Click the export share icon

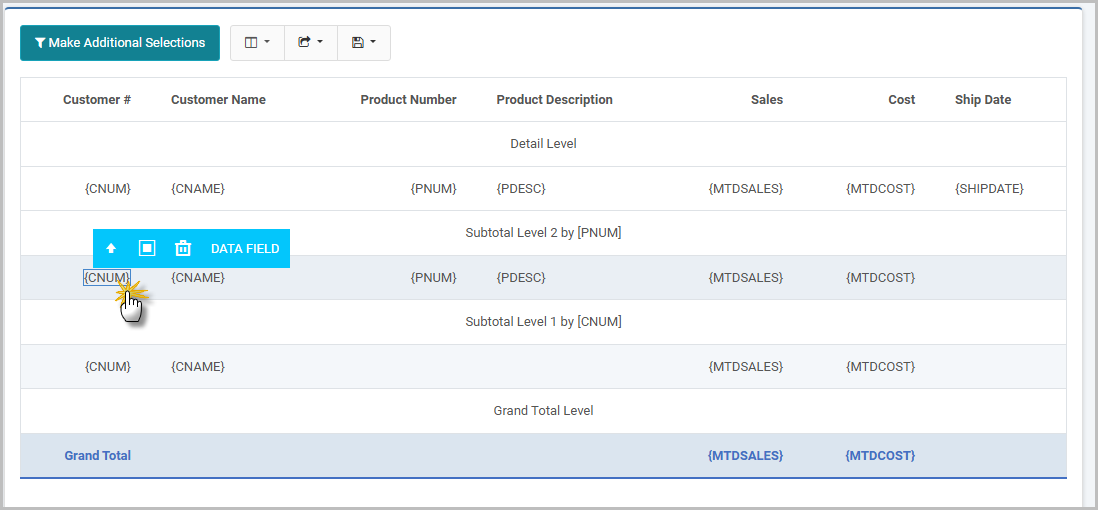point(304,42)
